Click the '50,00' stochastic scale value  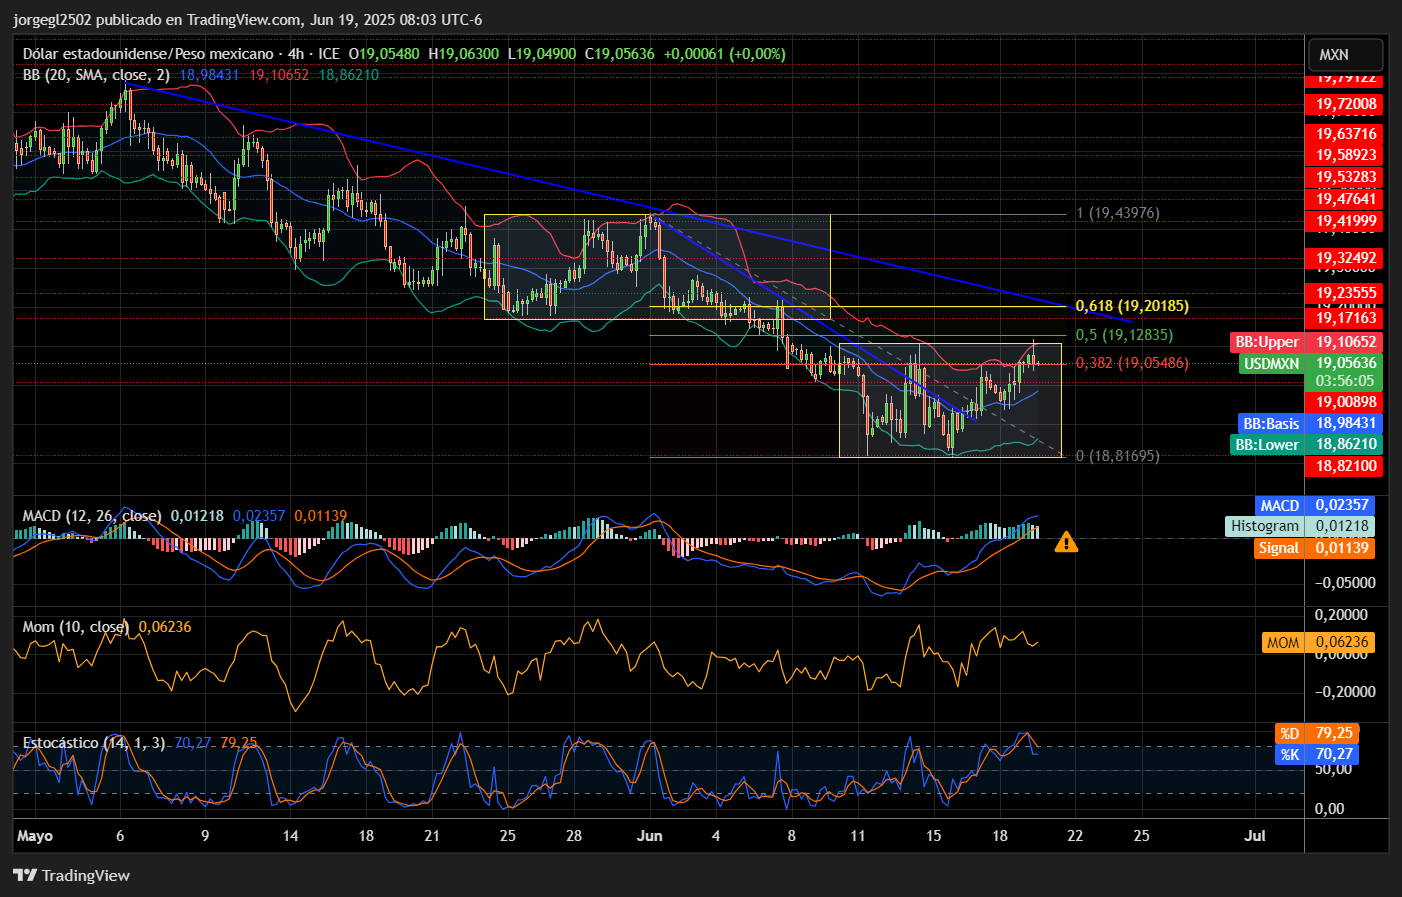1334,769
